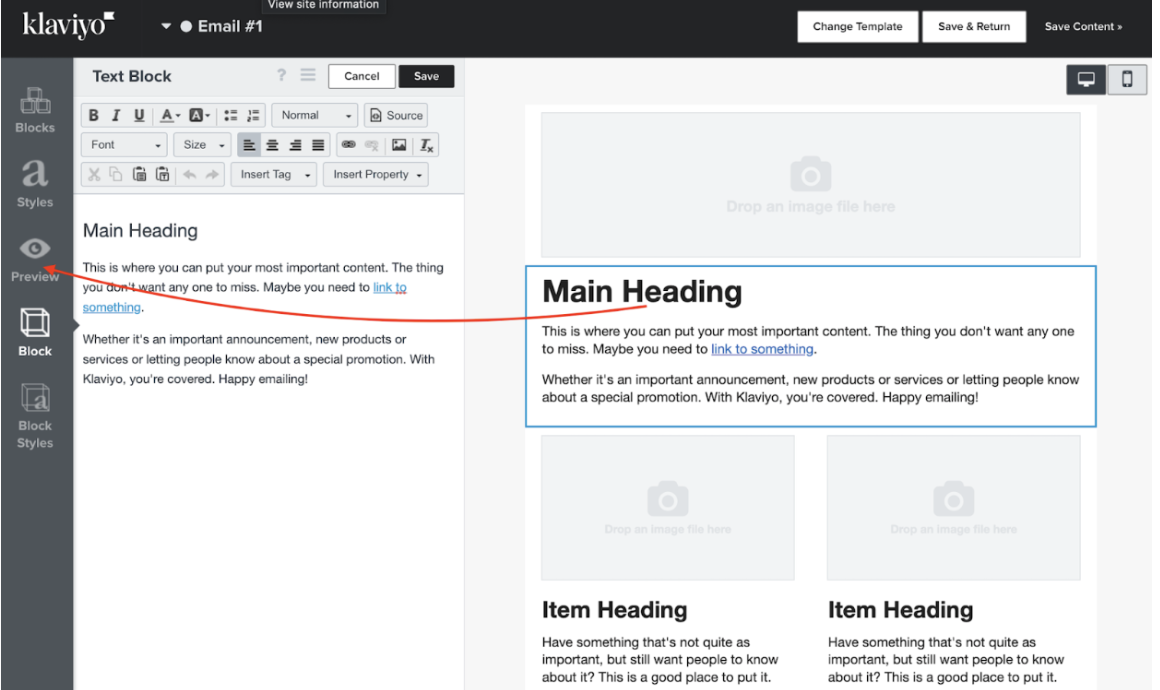Screen dimensions: 1160x690
Task: Click 'link to' hyperlink in the editor
Action: coord(390,287)
